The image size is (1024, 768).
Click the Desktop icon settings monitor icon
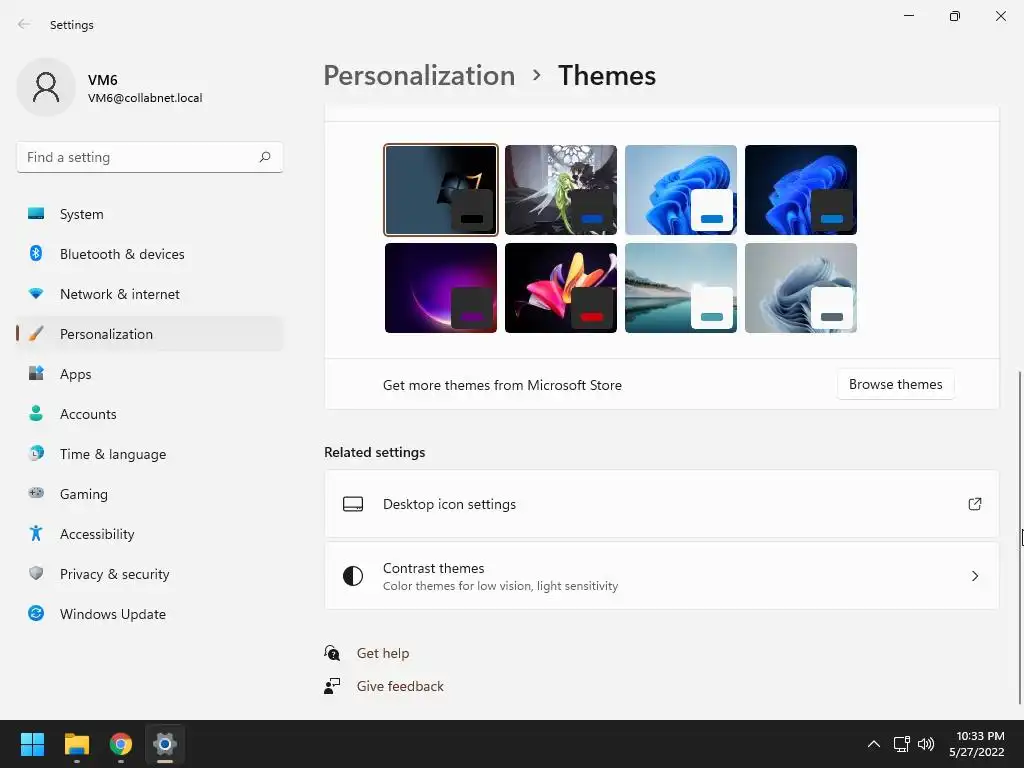tap(353, 504)
